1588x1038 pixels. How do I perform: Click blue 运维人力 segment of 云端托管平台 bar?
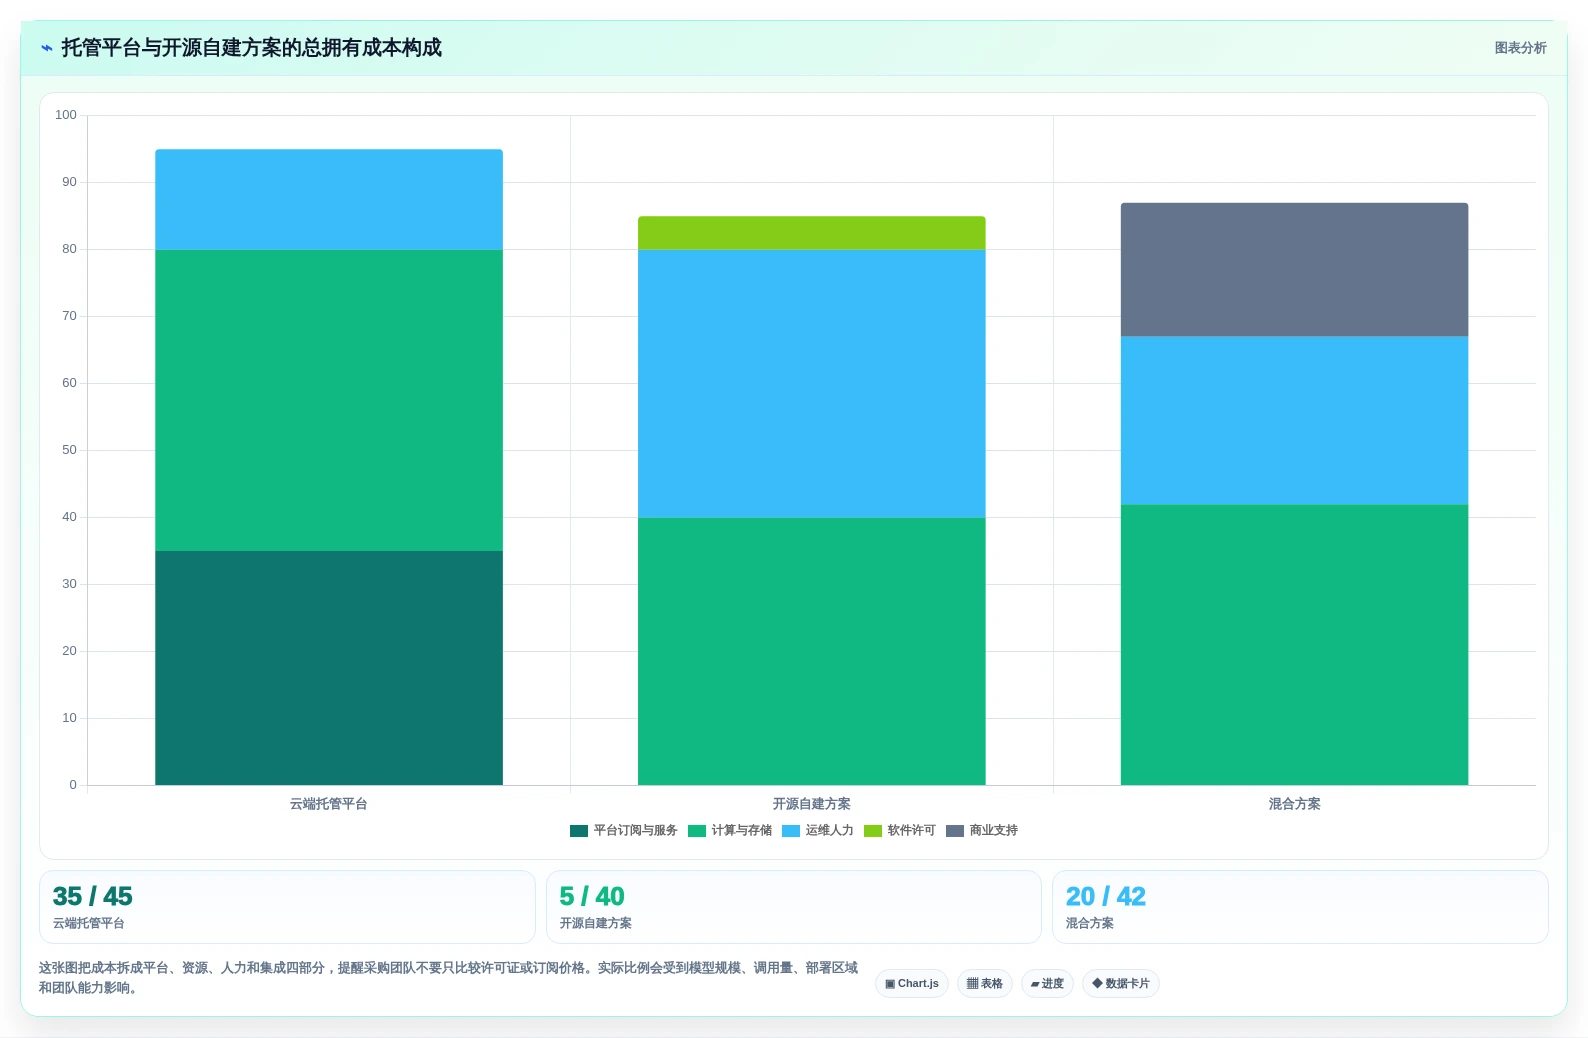pos(329,200)
